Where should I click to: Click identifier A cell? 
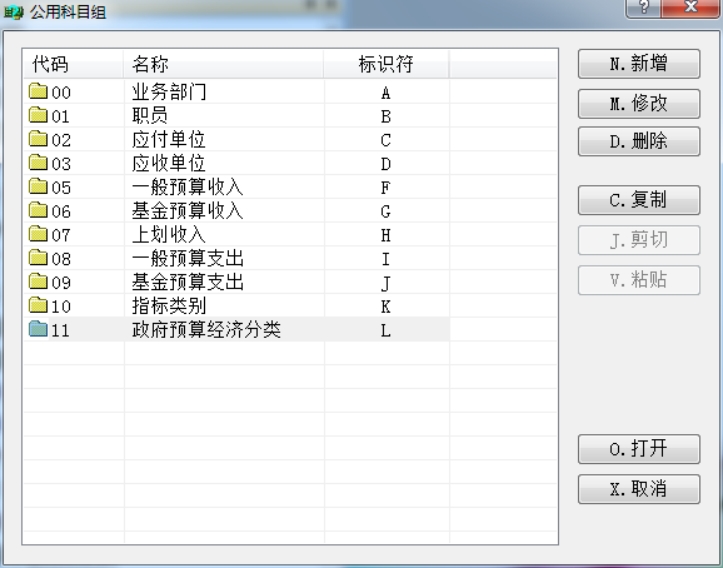[x=386, y=93]
